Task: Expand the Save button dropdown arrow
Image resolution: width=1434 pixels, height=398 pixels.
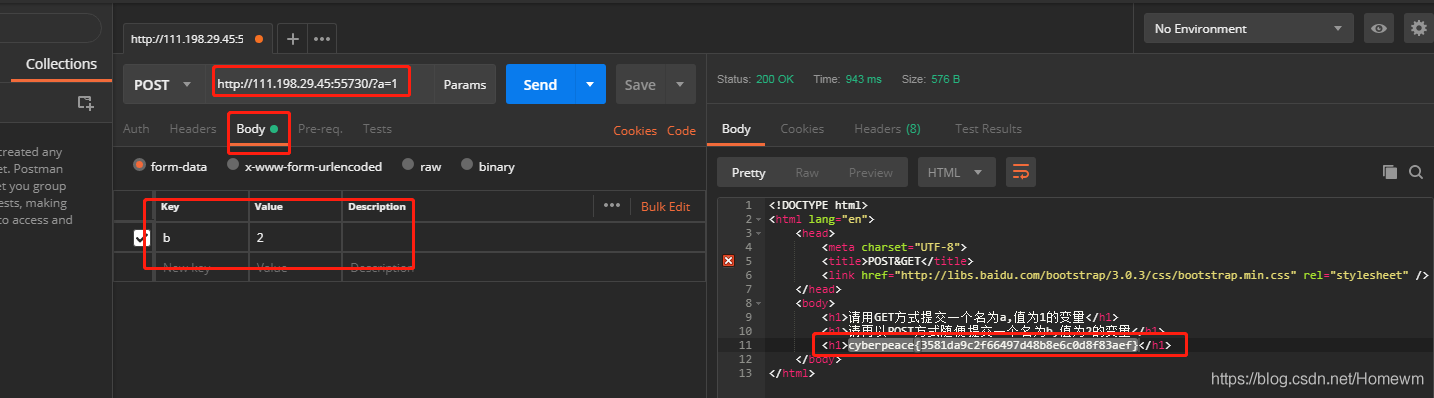Action: 681,85
